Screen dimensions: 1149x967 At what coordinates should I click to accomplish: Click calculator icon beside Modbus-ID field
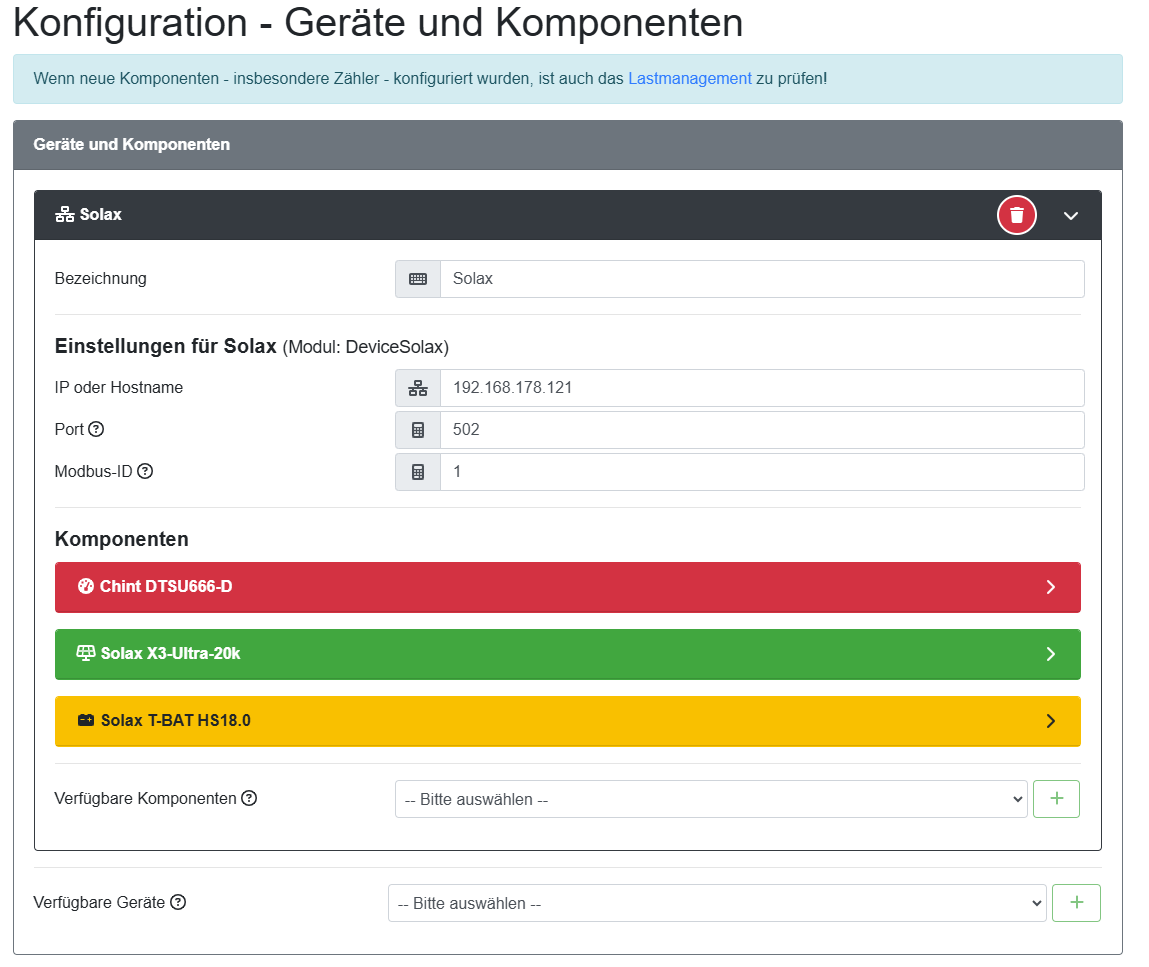click(418, 472)
